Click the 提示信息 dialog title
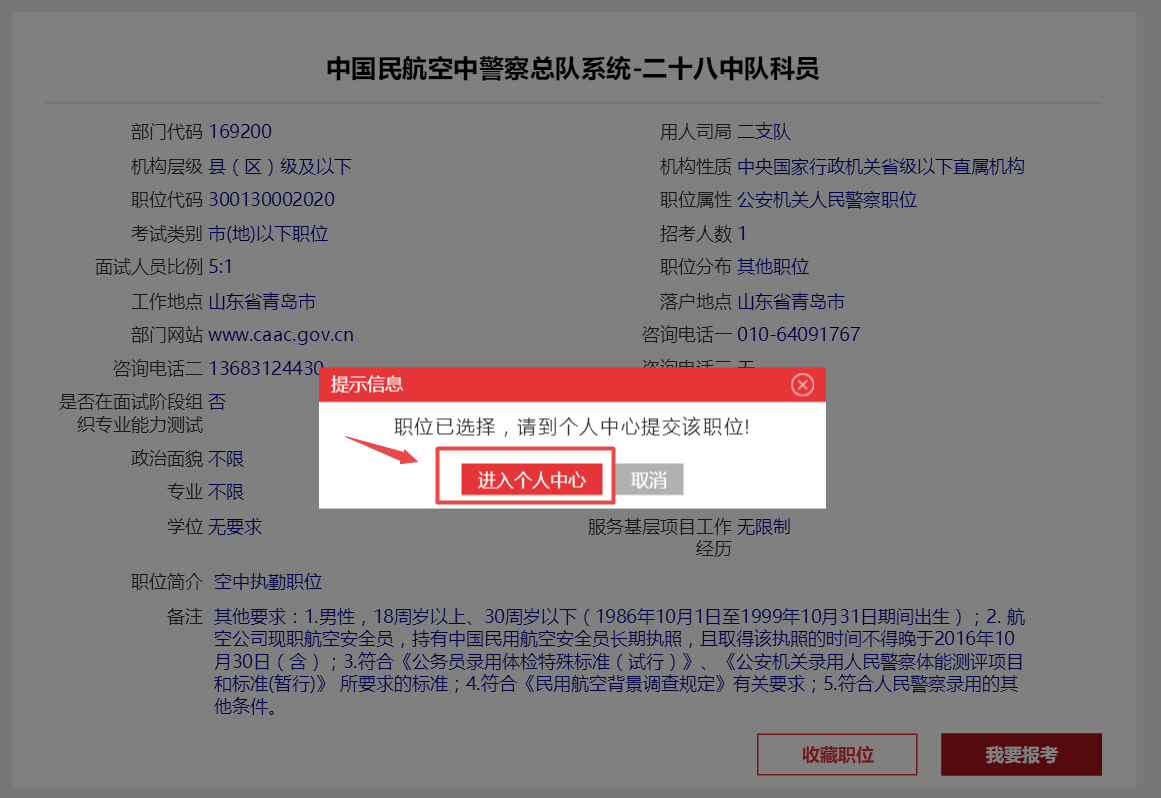This screenshot has width=1161, height=798. pyautogui.click(x=367, y=384)
